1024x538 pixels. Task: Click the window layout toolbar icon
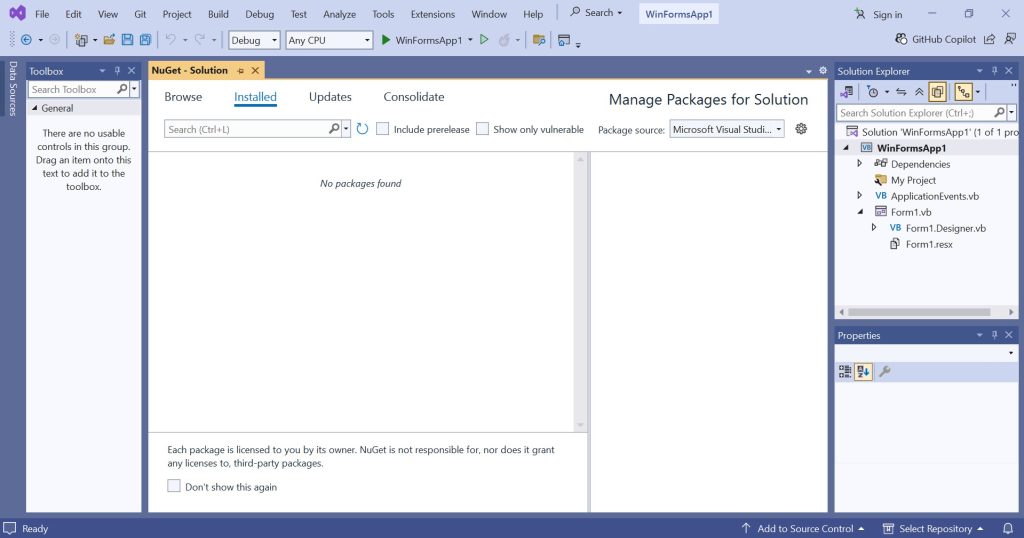(x=564, y=40)
